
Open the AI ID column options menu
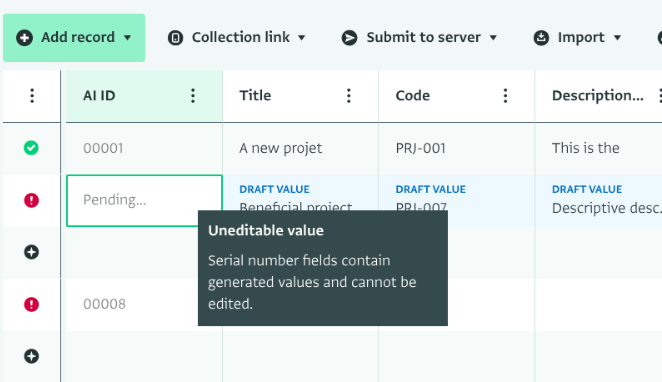193,96
